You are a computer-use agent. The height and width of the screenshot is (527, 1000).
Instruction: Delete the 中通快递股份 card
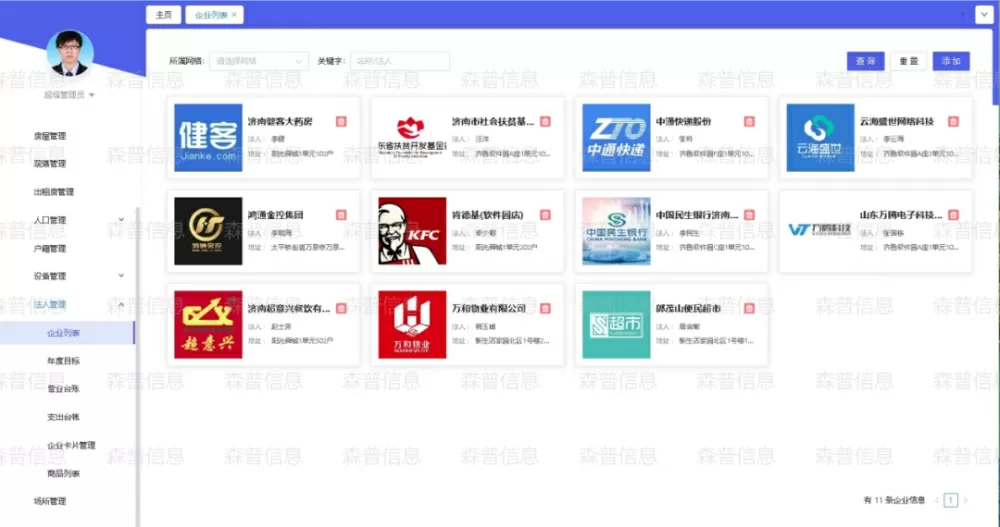tap(749, 121)
